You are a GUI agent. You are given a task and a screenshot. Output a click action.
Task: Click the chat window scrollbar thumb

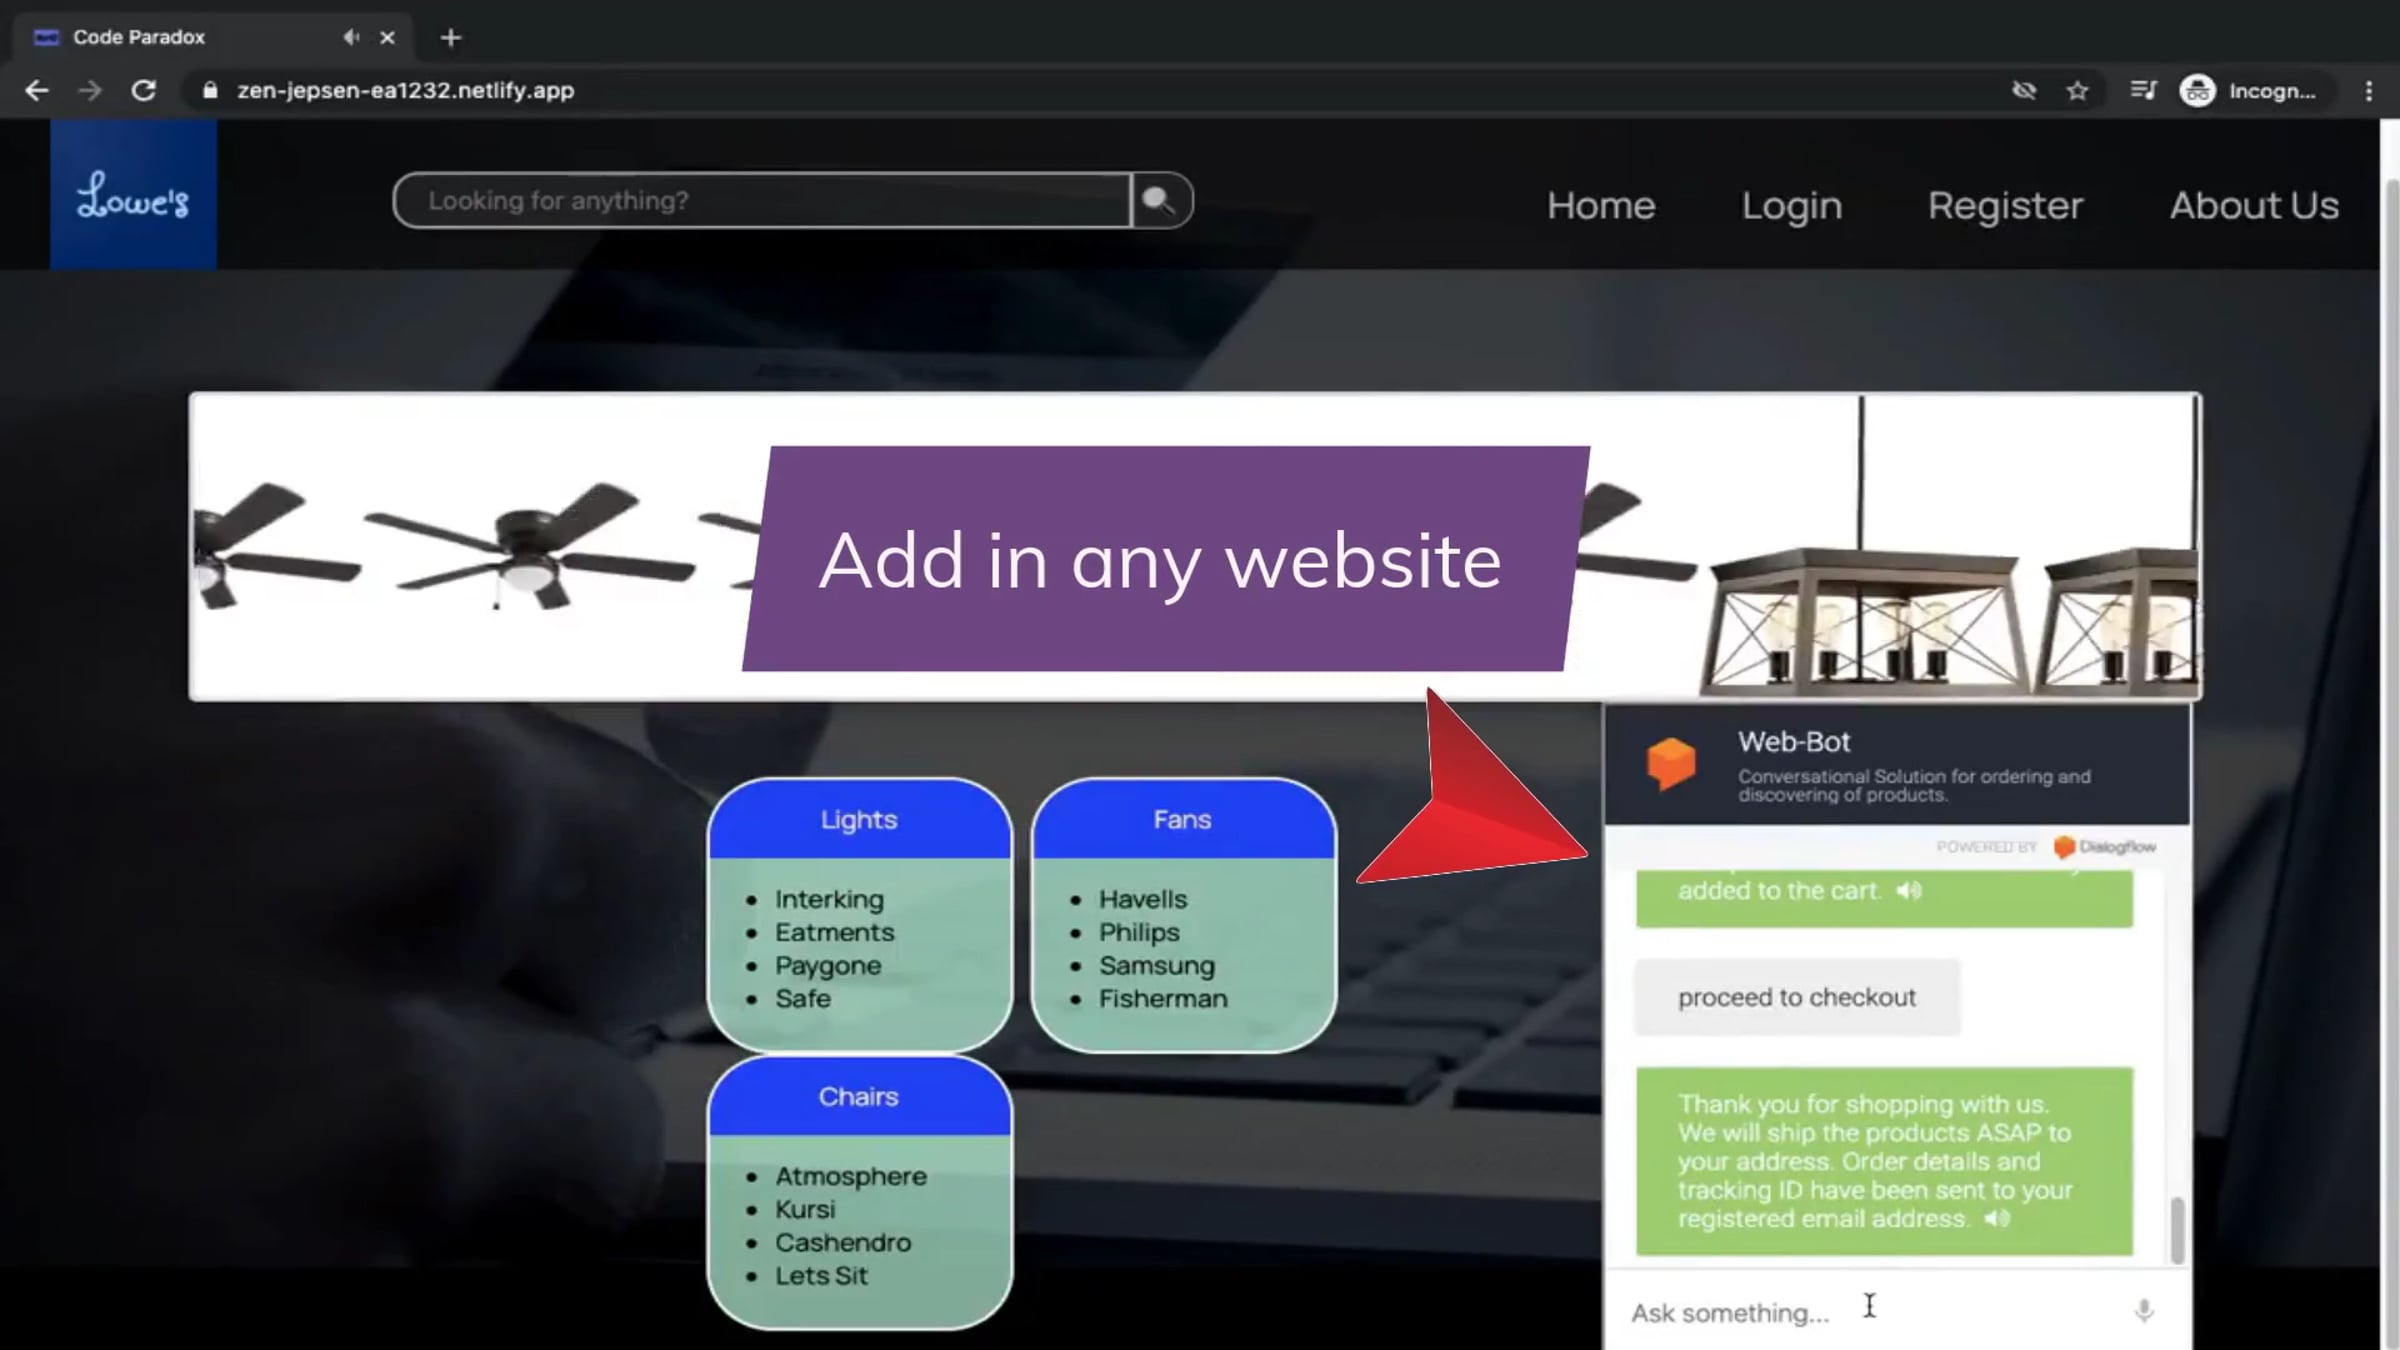click(2177, 1230)
